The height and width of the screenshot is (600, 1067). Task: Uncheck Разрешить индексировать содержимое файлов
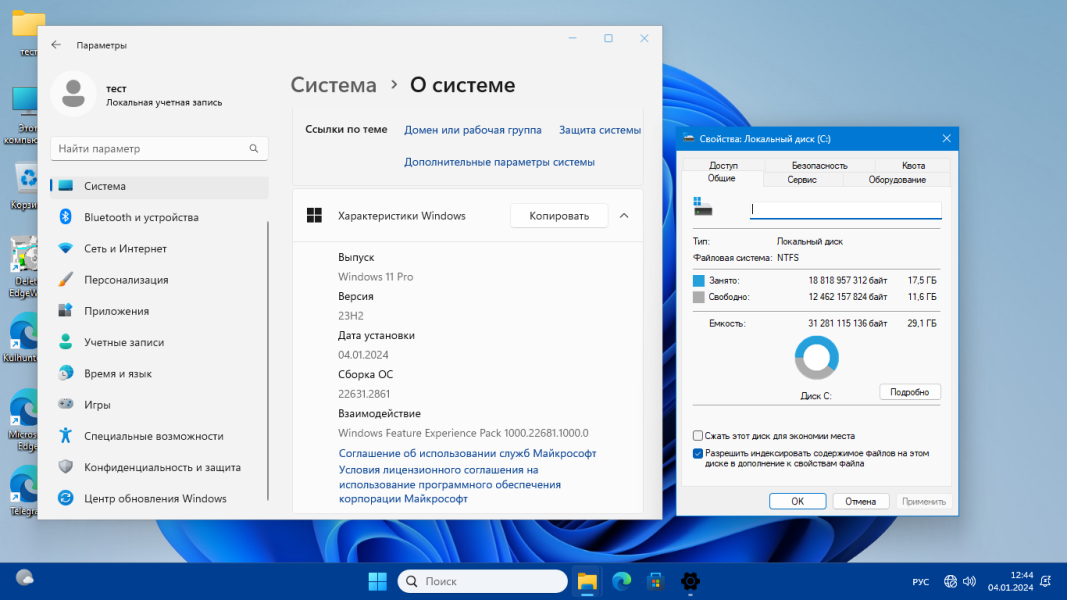(697, 453)
